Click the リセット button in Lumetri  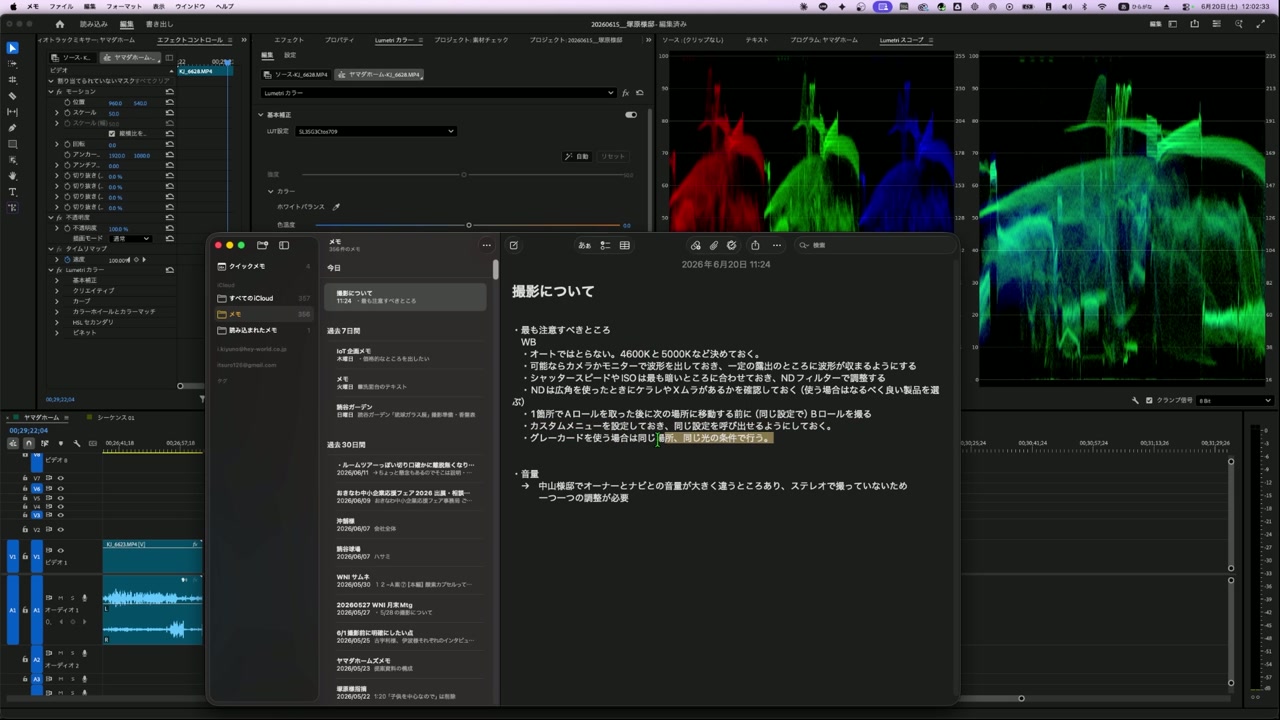click(613, 156)
